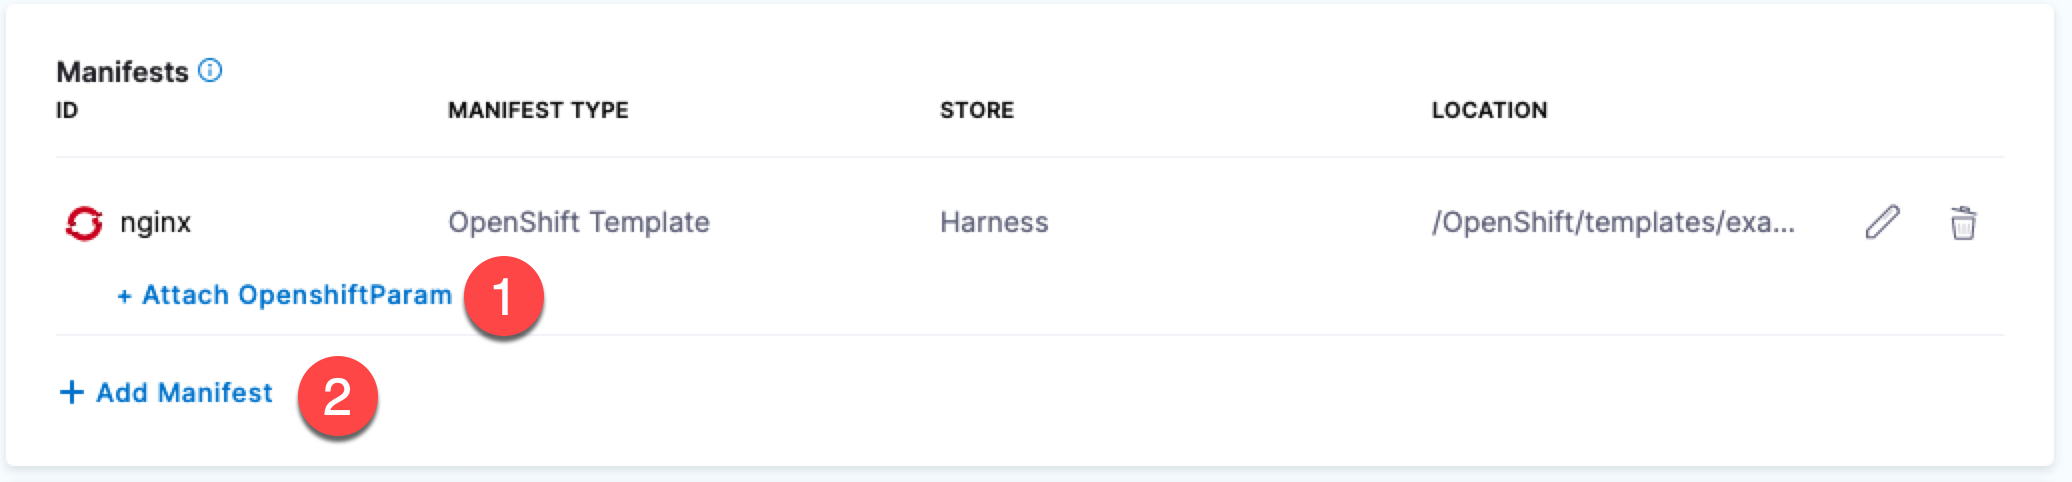Click the plus sign before Attach OpenshiftParam
Screen dimensions: 2072x482
[124, 296]
